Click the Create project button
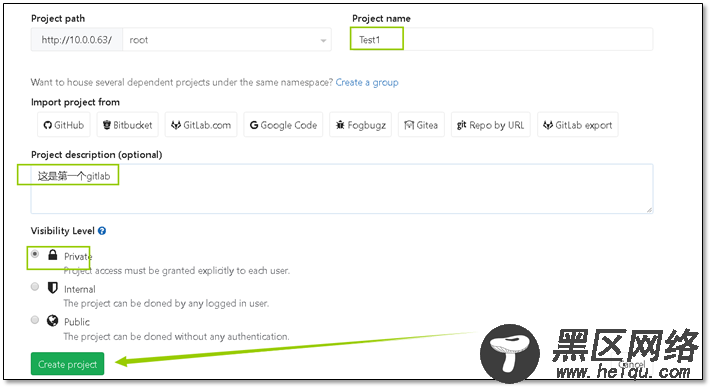This screenshot has height=389, width=712. coord(68,364)
